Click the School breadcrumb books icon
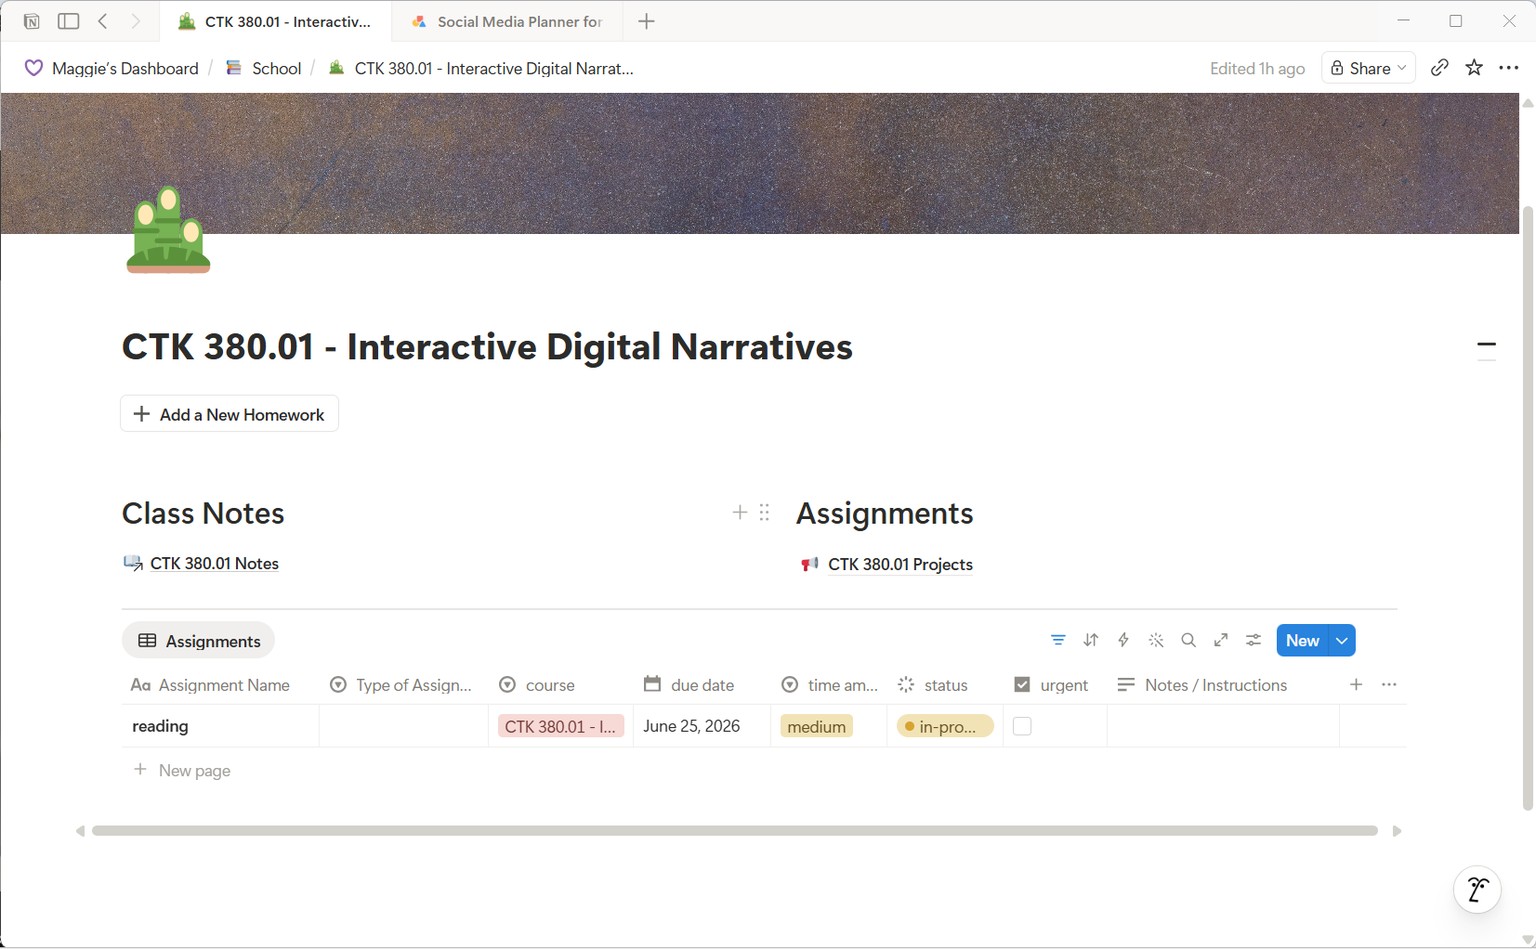Screen dimensions: 1536x949 click(x=234, y=68)
